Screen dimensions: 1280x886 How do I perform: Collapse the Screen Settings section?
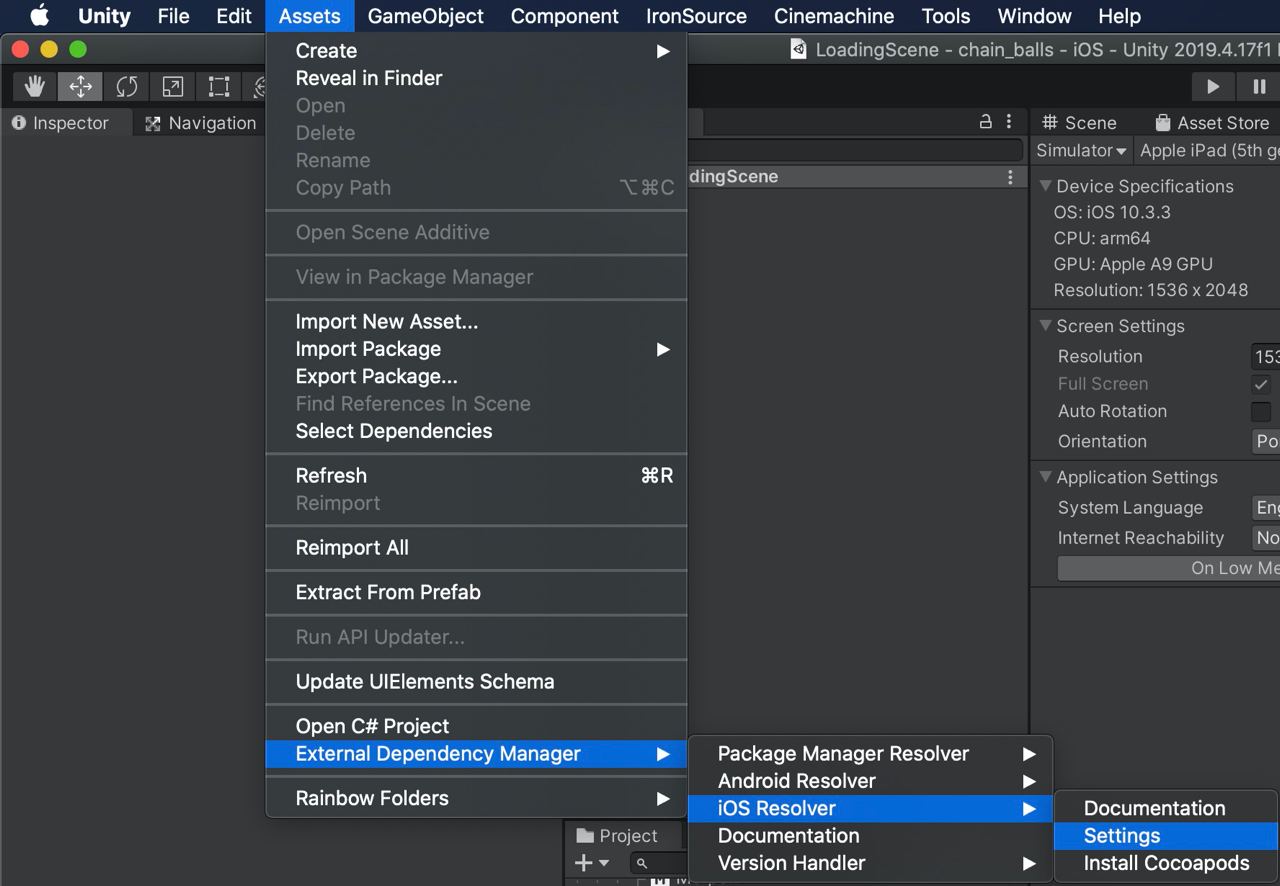[x=1046, y=326]
